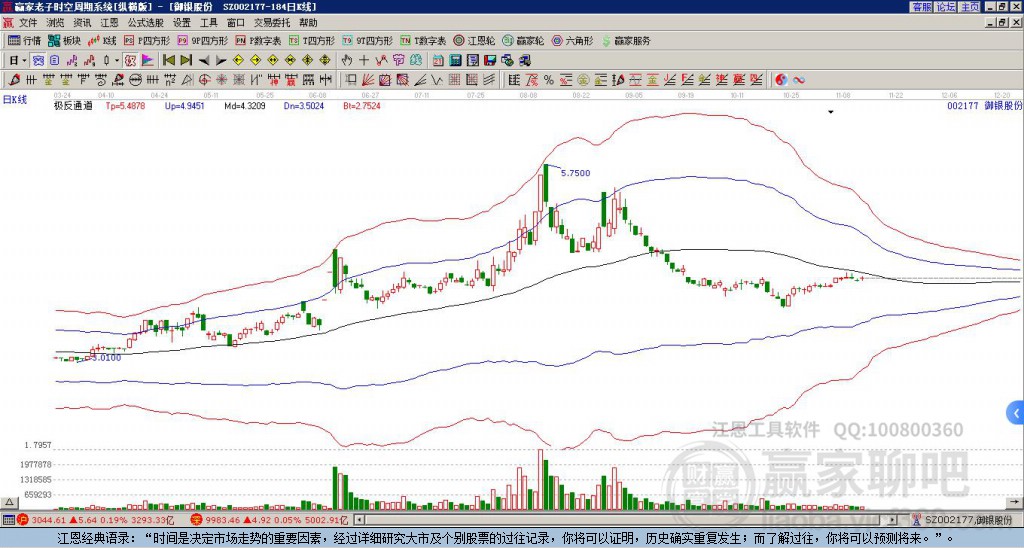Image resolution: width=1024 pixels, height=548 pixels.
Task: Open the 六角形 hexagon tool
Action: (x=572, y=40)
